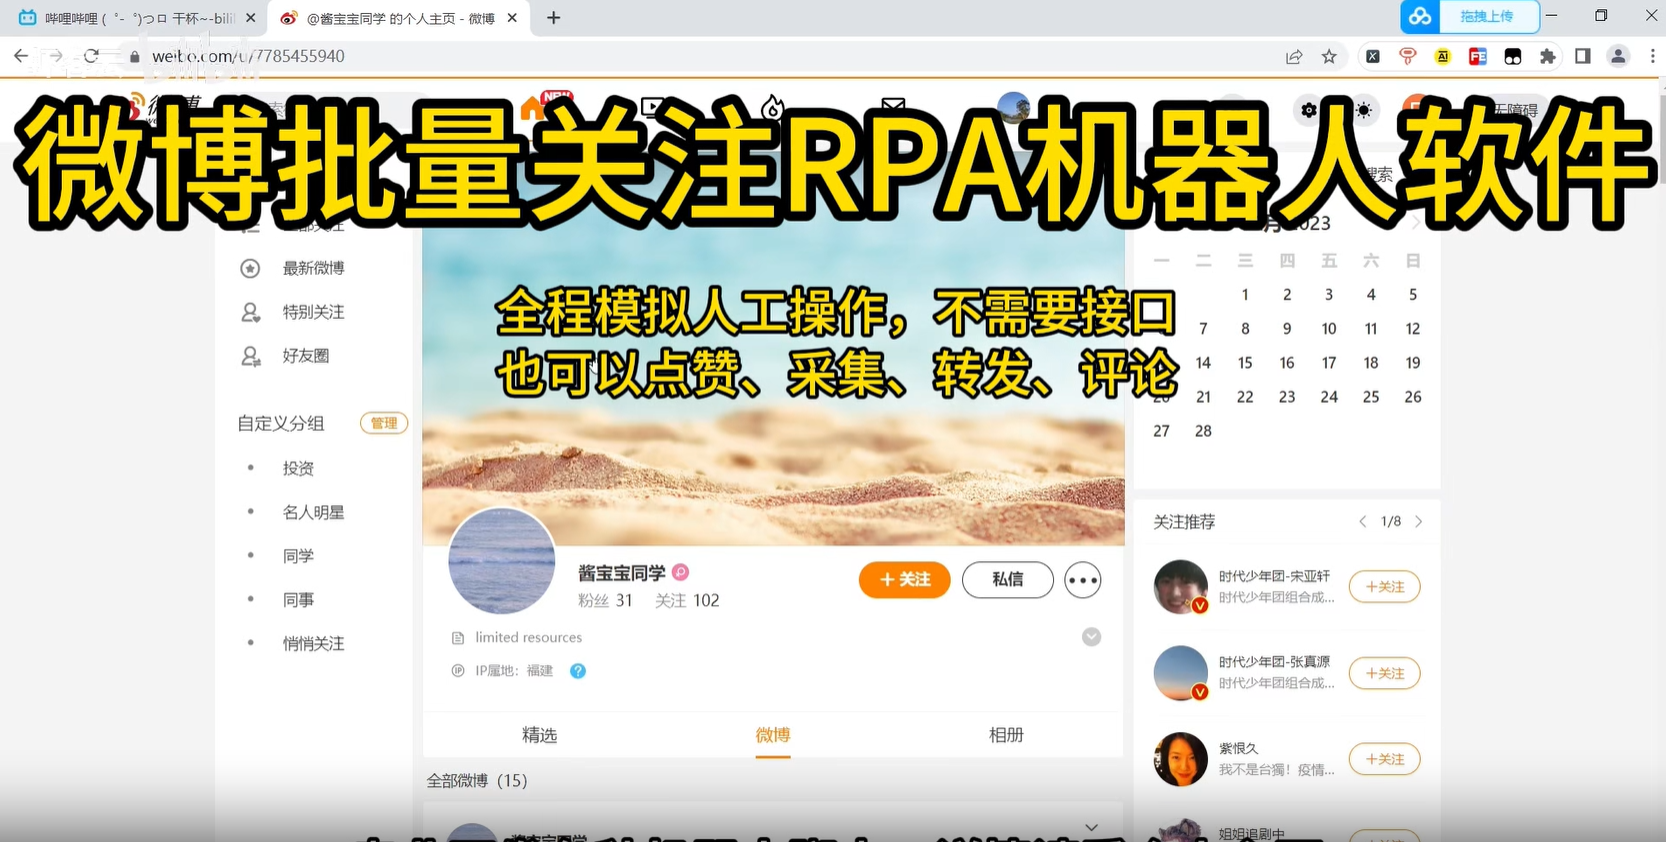The image size is (1666, 842).
Task: Open 最新微博 in sidebar
Action: [x=313, y=268]
